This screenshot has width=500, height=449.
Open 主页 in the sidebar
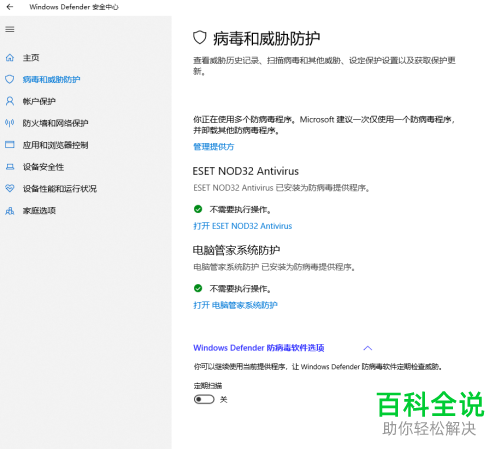(31, 58)
